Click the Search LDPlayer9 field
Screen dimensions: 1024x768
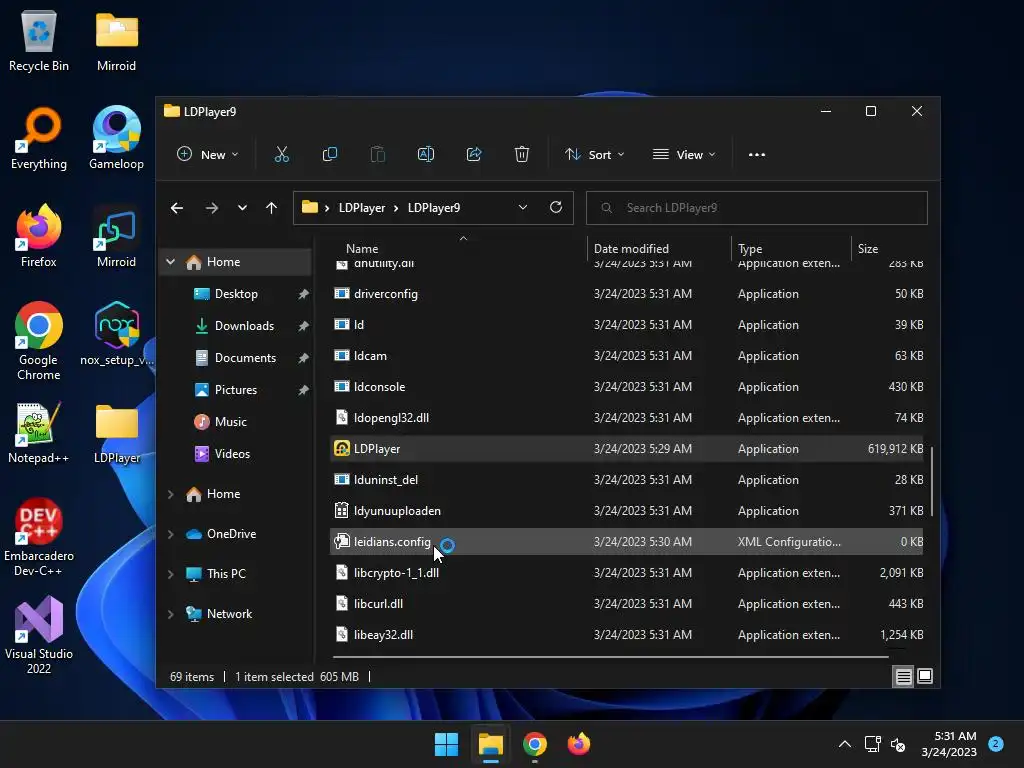tap(757, 208)
